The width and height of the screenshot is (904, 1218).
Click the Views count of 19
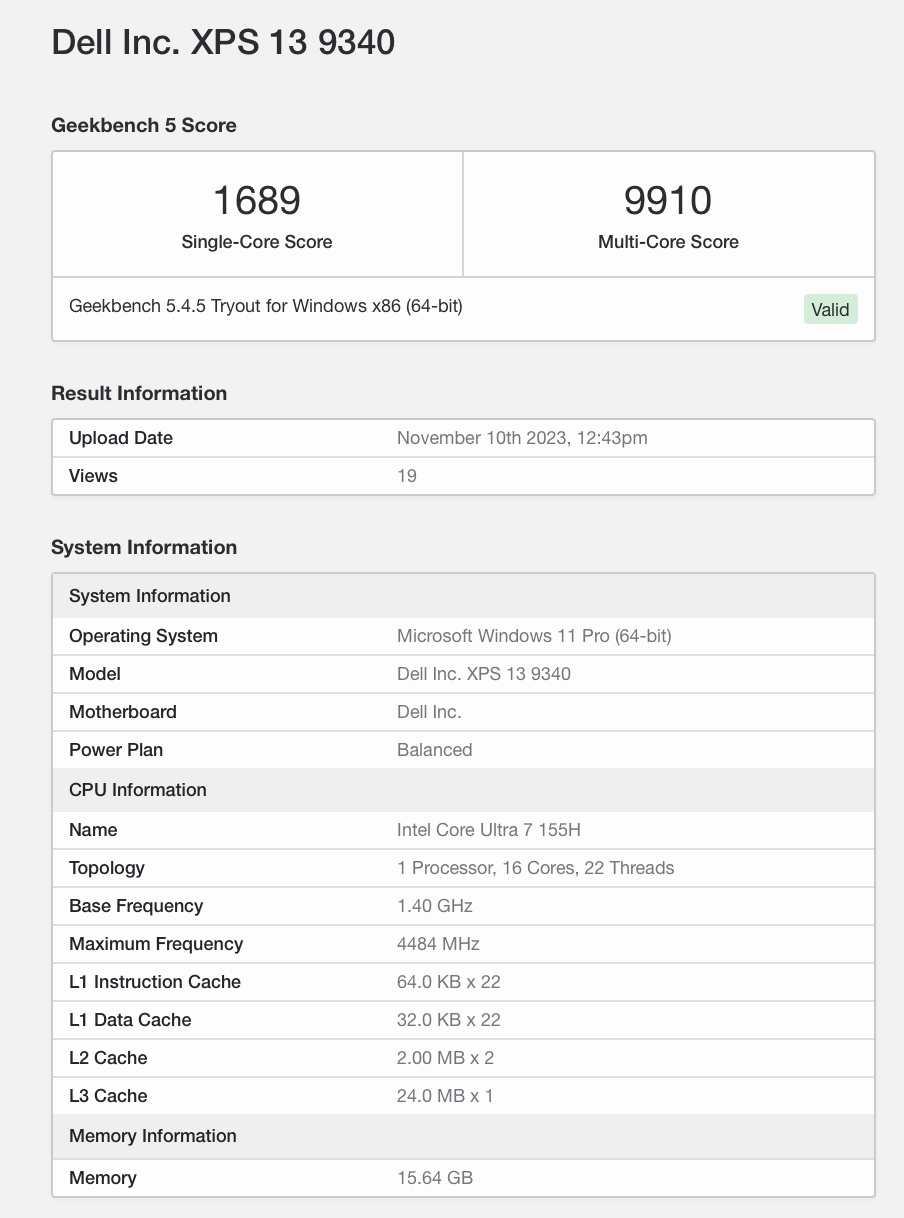pyautogui.click(x=407, y=476)
